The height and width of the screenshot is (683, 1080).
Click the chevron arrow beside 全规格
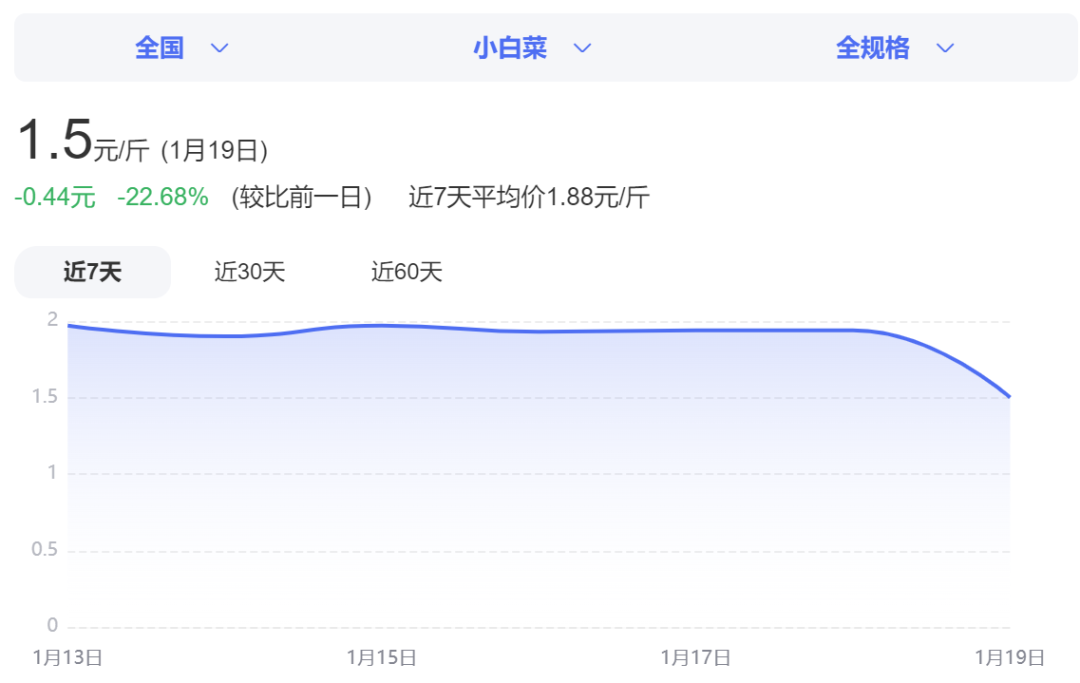(x=945, y=48)
